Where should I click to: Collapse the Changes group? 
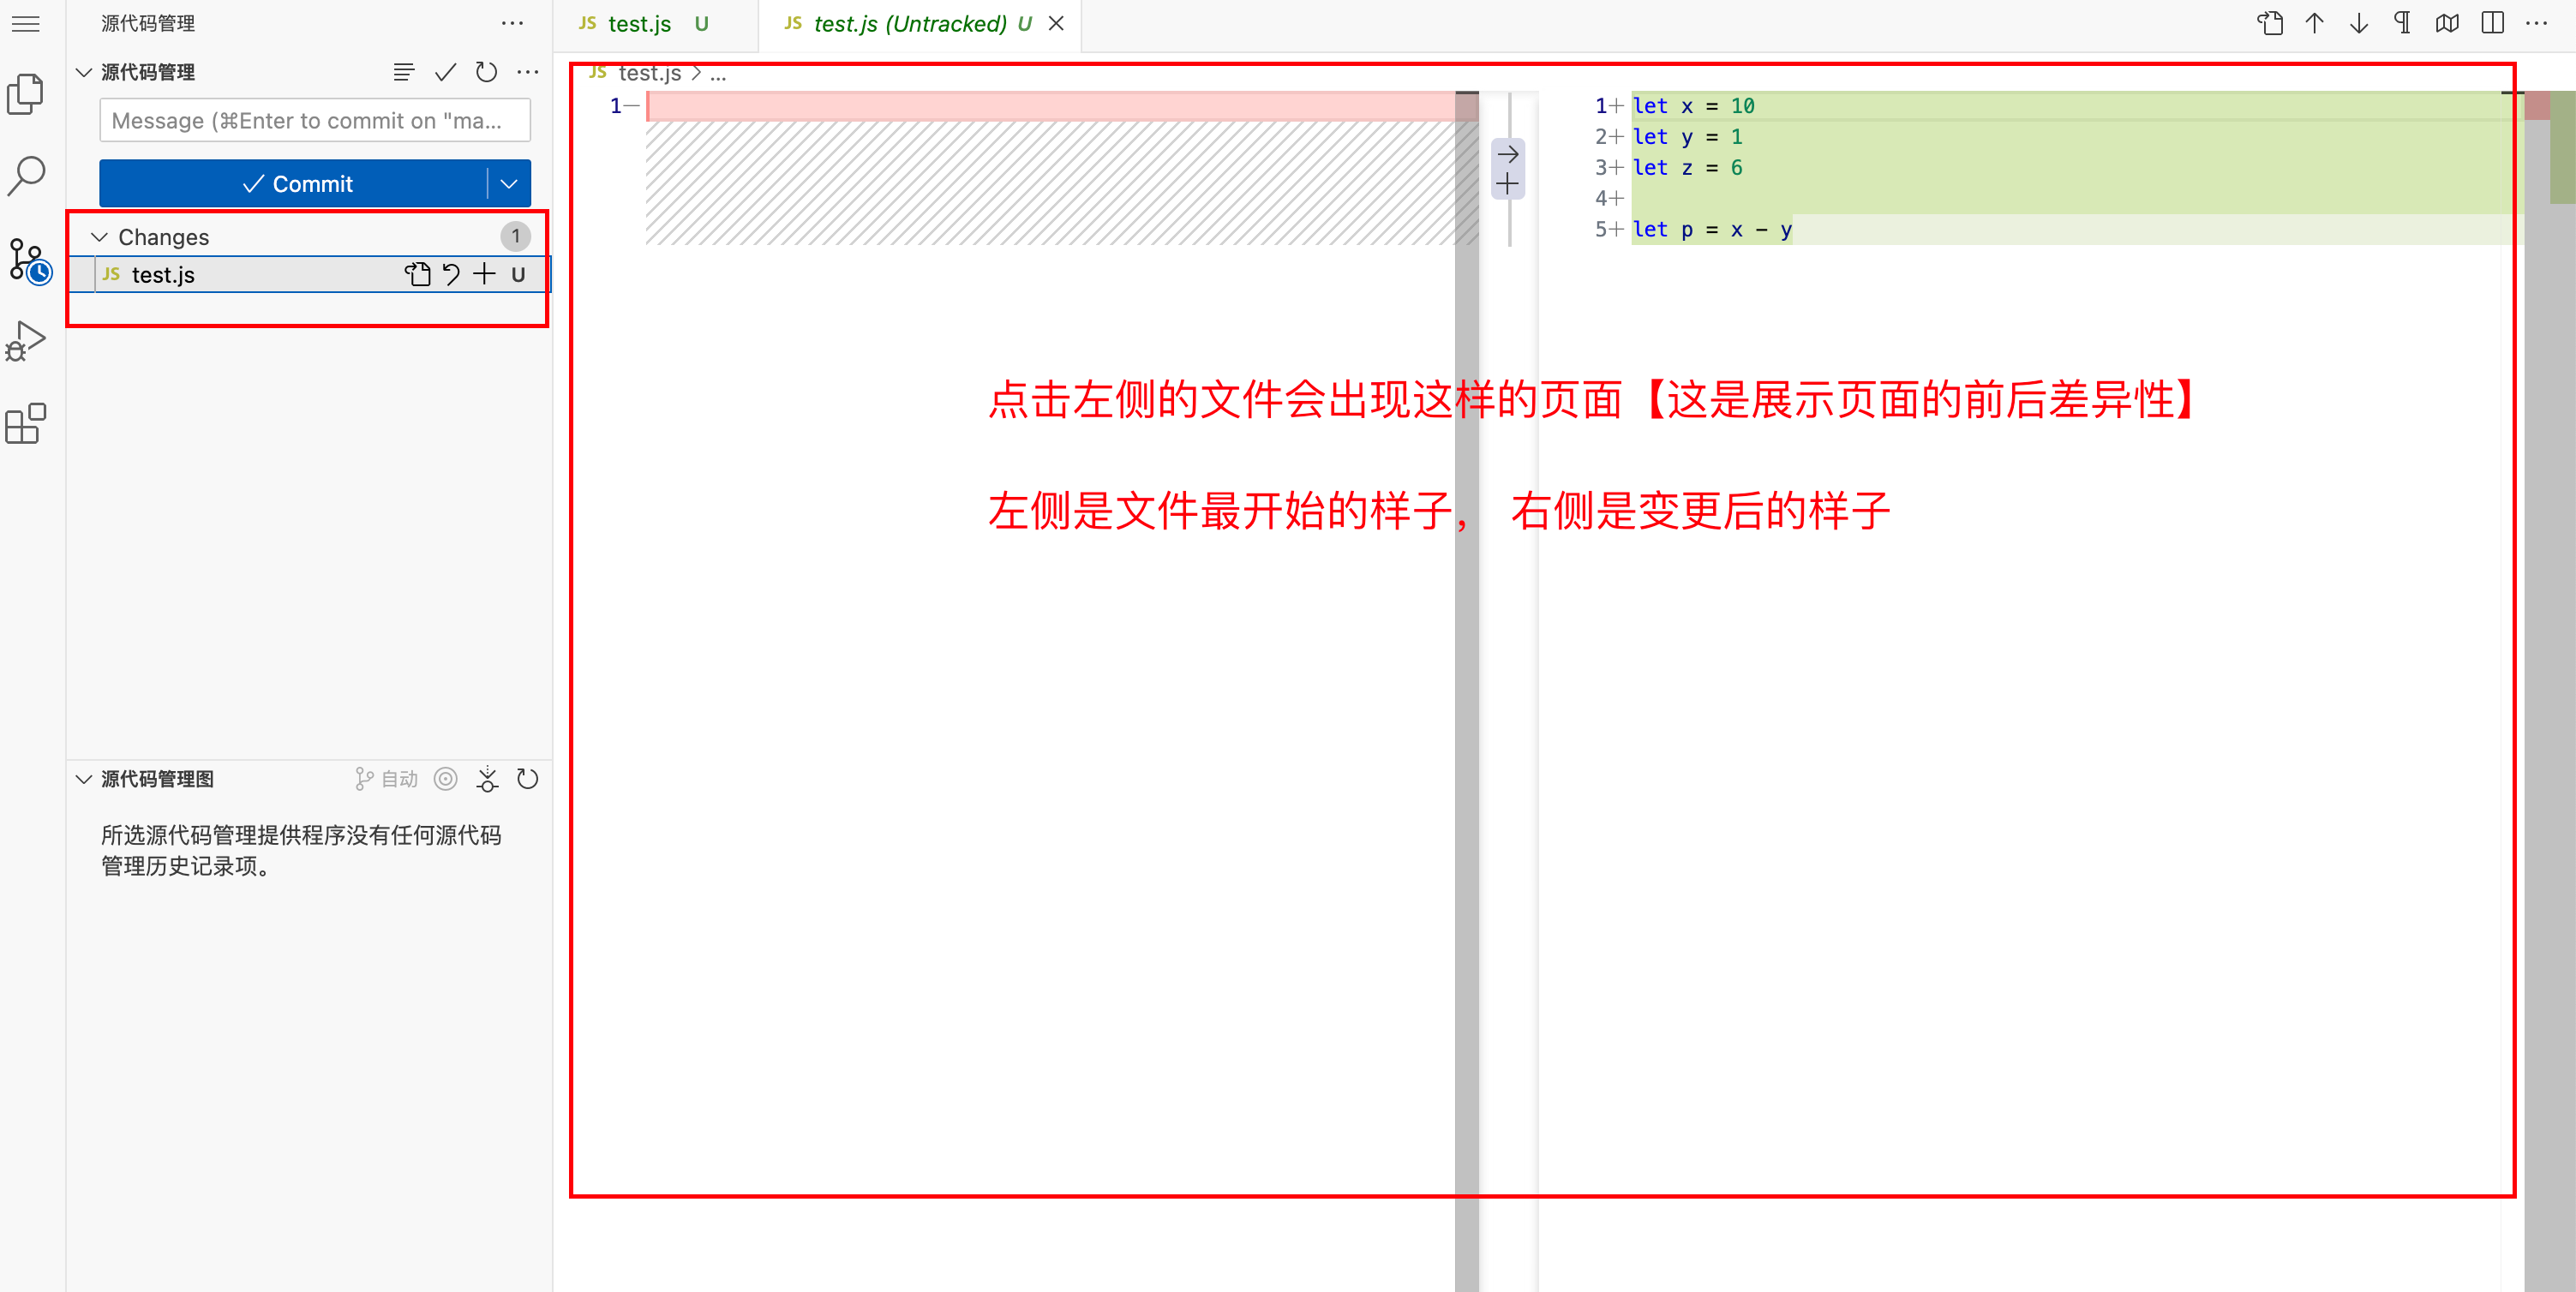99,237
